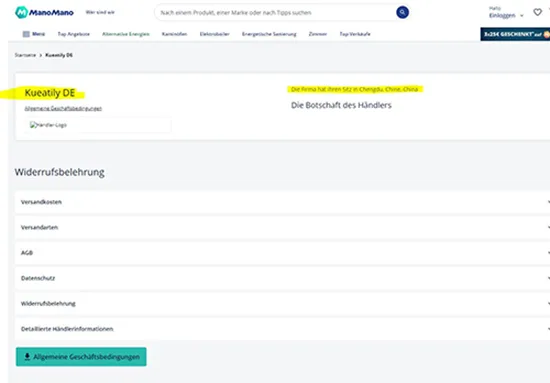Click the highlighted Kueatily DE seller heading
The image size is (550, 383).
click(50, 93)
